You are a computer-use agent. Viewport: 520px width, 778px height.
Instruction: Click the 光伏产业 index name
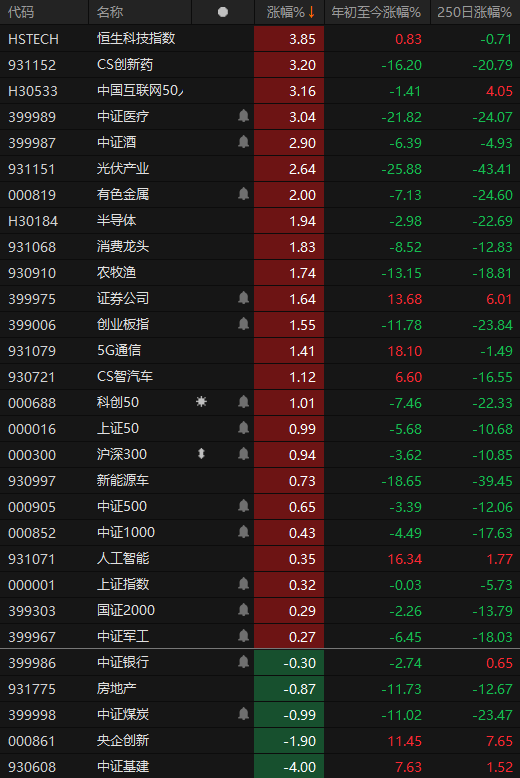tap(123, 168)
